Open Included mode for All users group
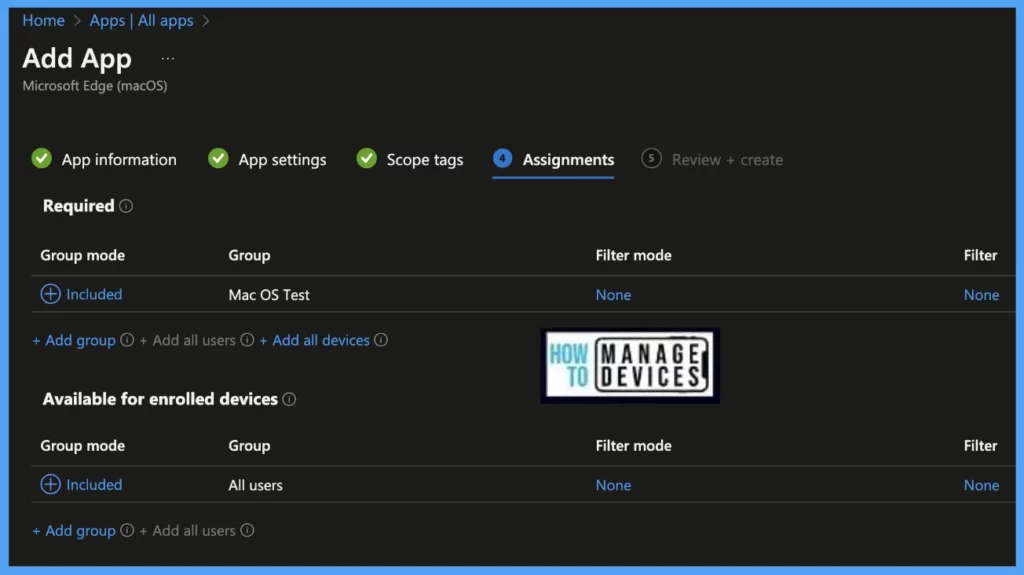Viewport: 1024px width, 575px height. (x=94, y=484)
